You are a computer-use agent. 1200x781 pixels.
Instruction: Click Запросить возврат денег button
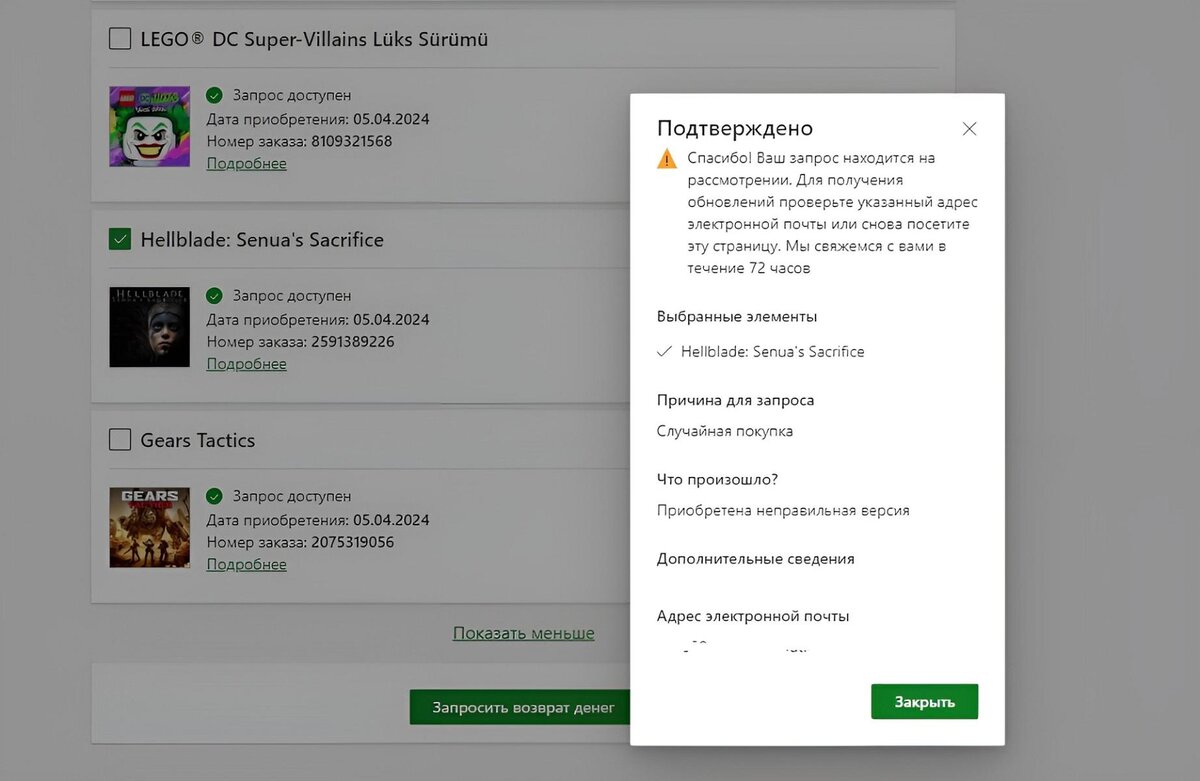(520, 707)
